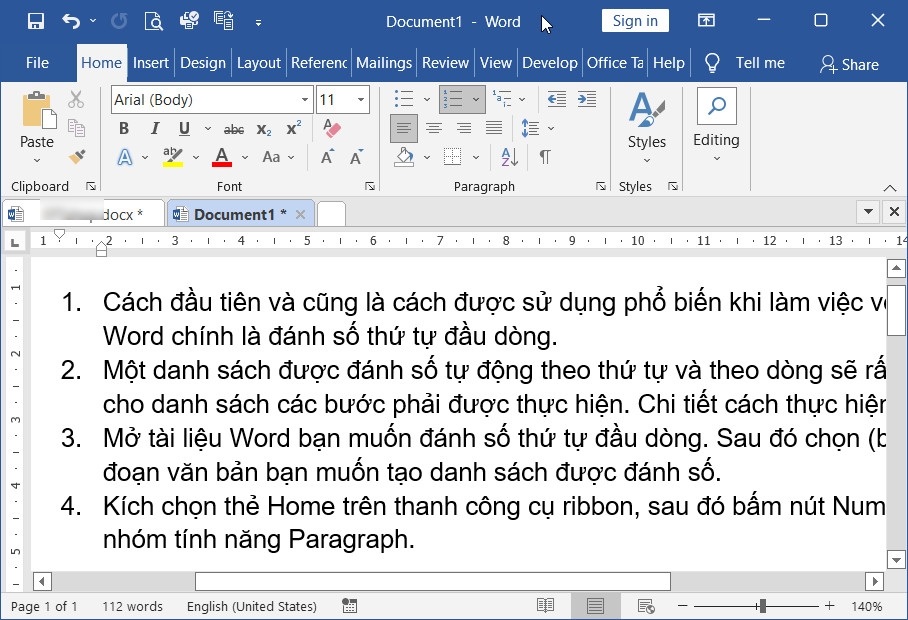Activate the Format Painter brush
The height and width of the screenshot is (620, 908).
click(76, 156)
